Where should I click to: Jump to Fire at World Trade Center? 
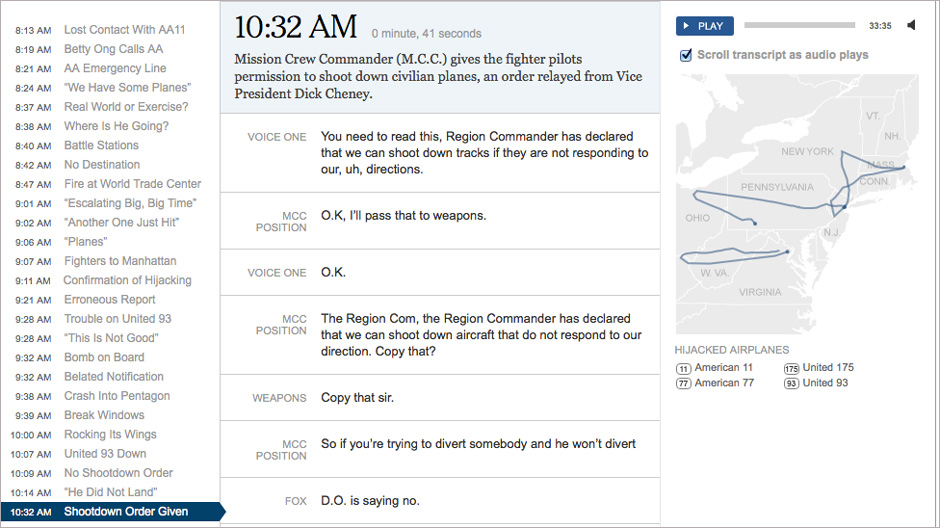pyautogui.click(x=132, y=184)
